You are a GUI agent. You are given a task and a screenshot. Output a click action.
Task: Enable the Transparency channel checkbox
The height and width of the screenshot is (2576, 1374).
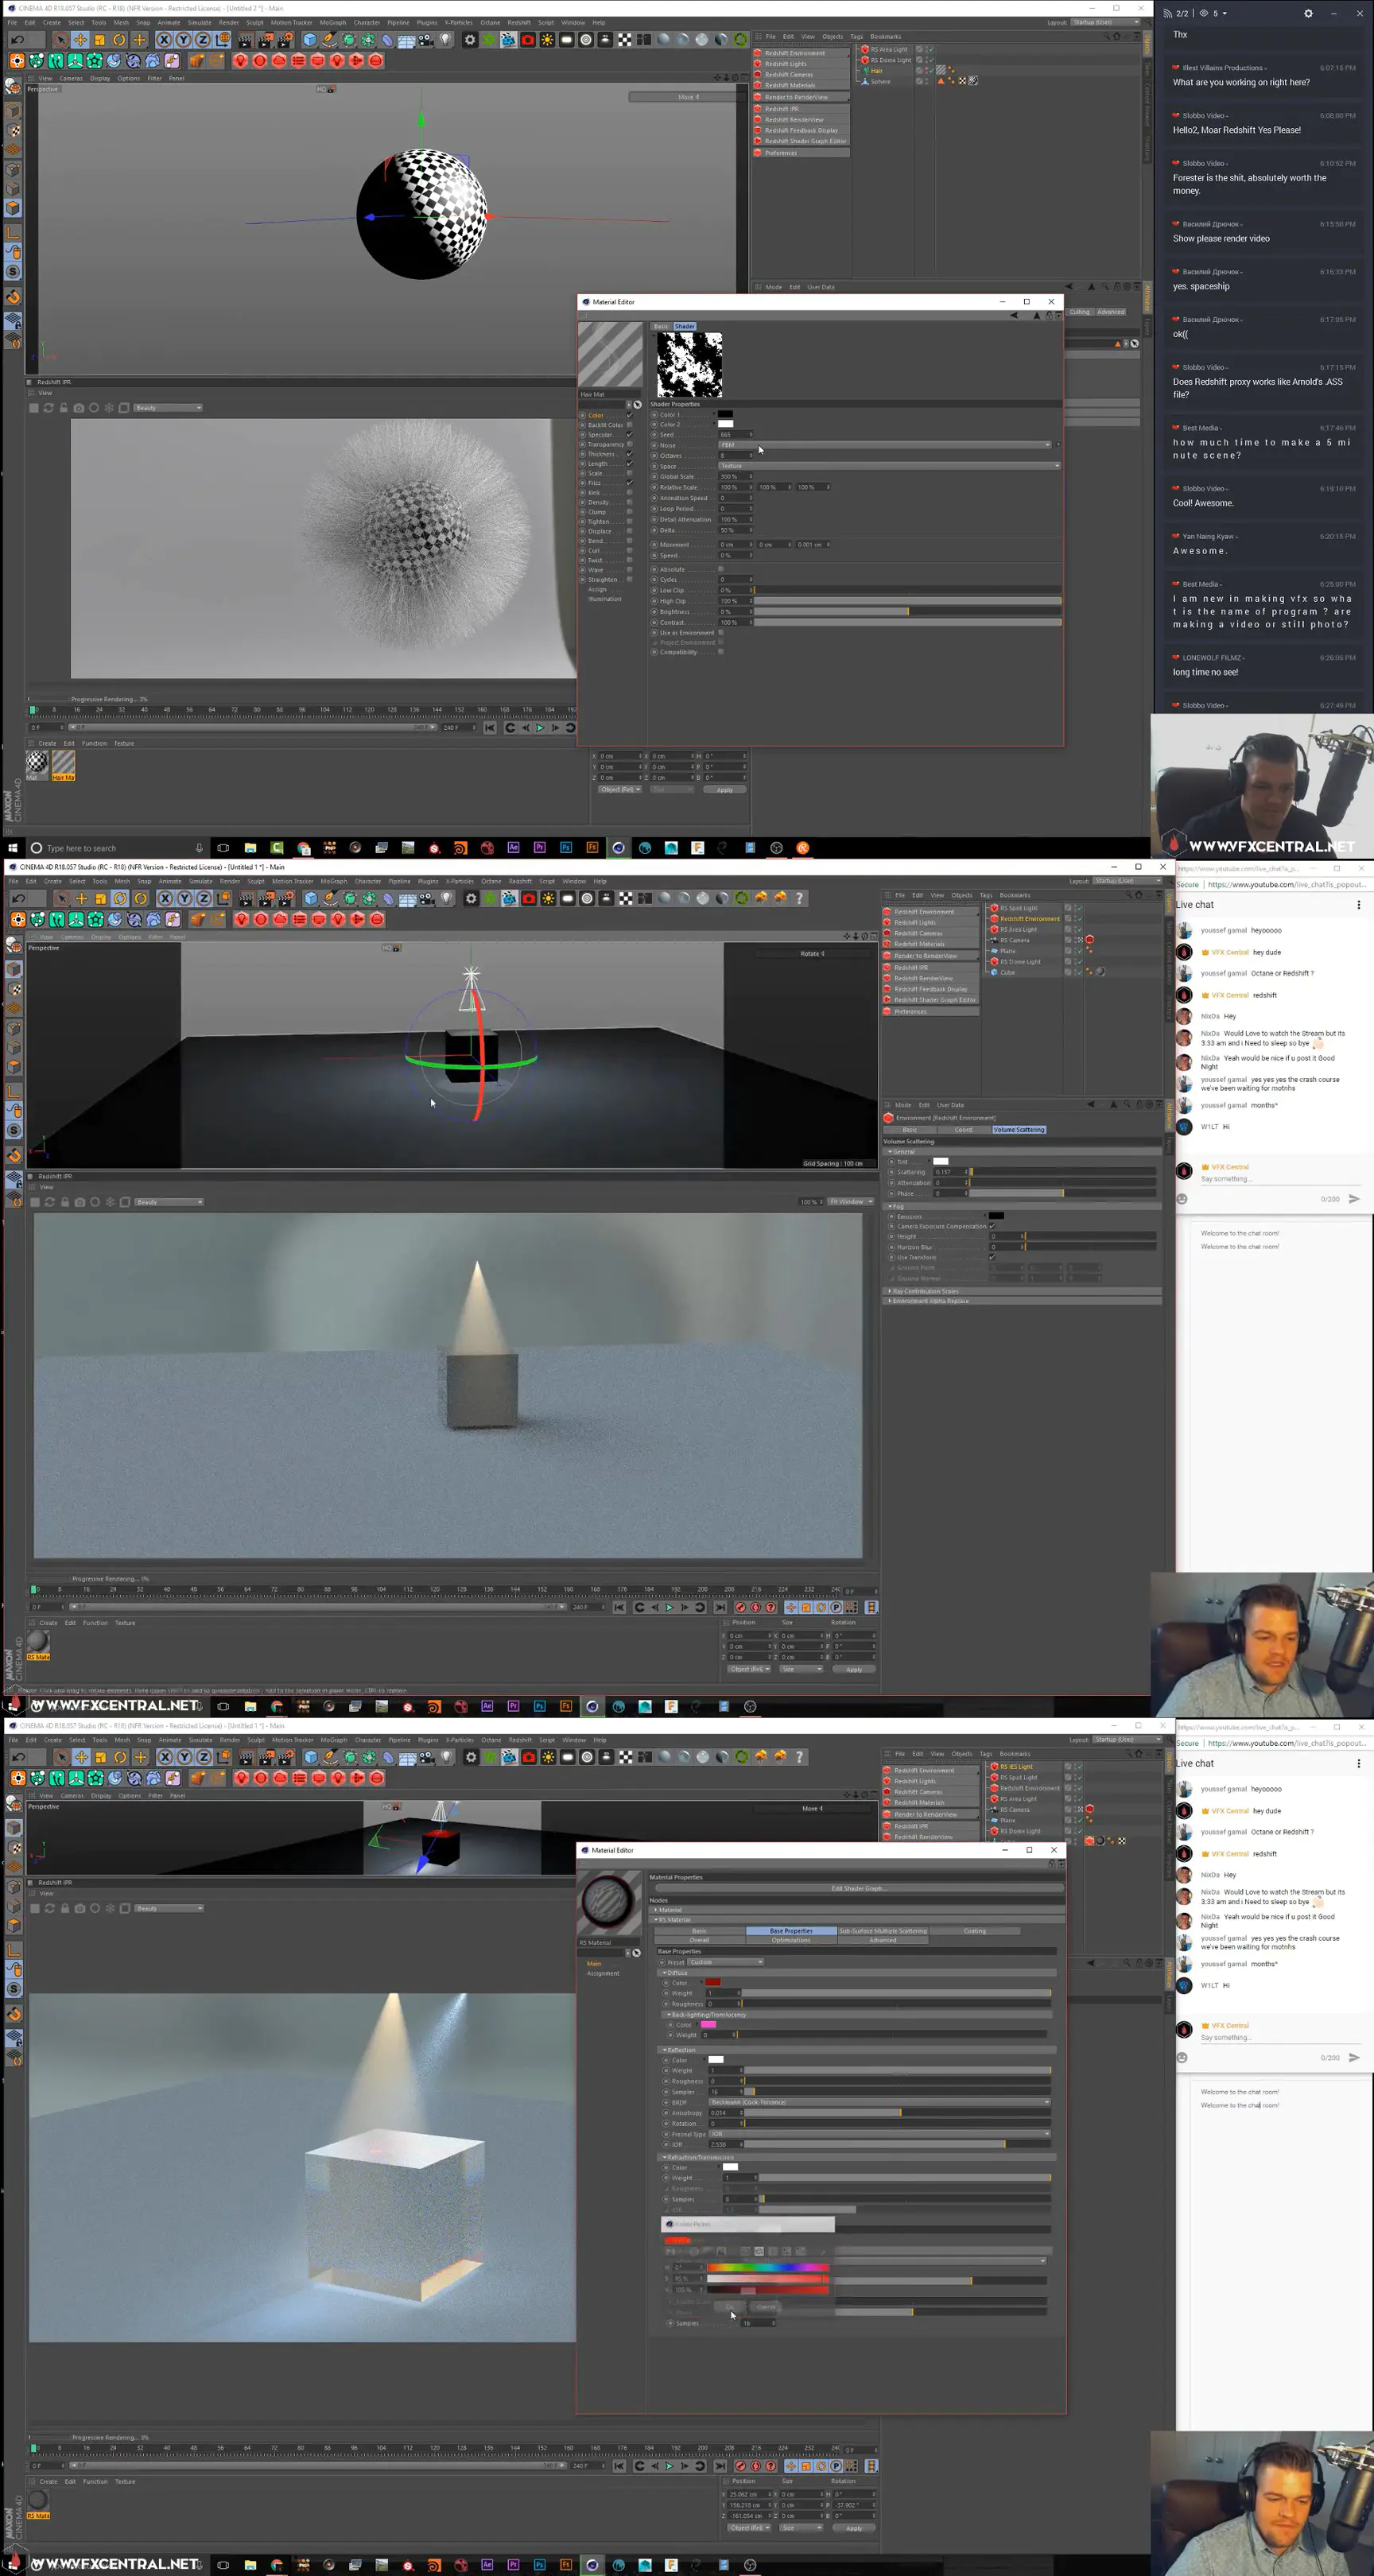coord(629,444)
